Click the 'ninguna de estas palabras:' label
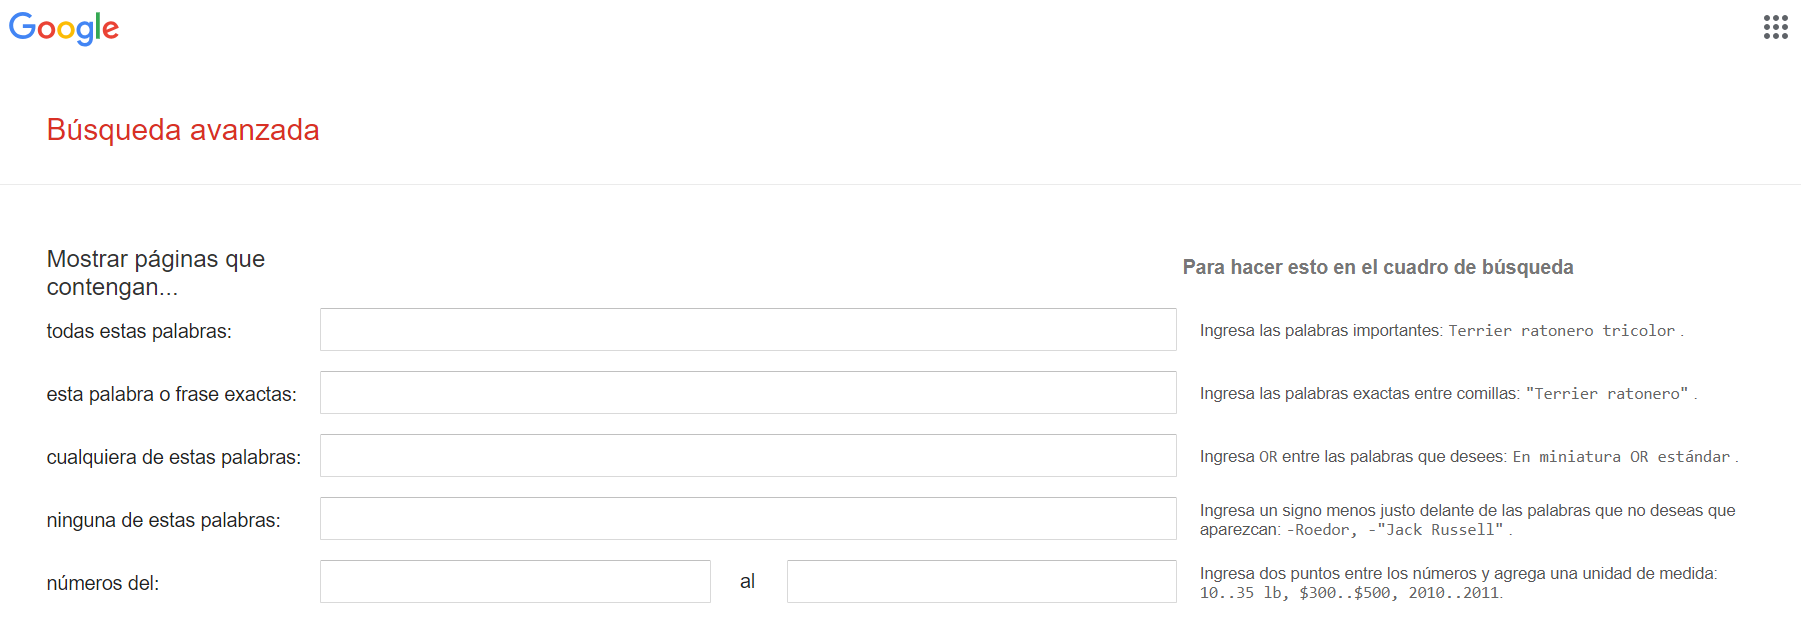This screenshot has width=1801, height=628. click(x=163, y=520)
